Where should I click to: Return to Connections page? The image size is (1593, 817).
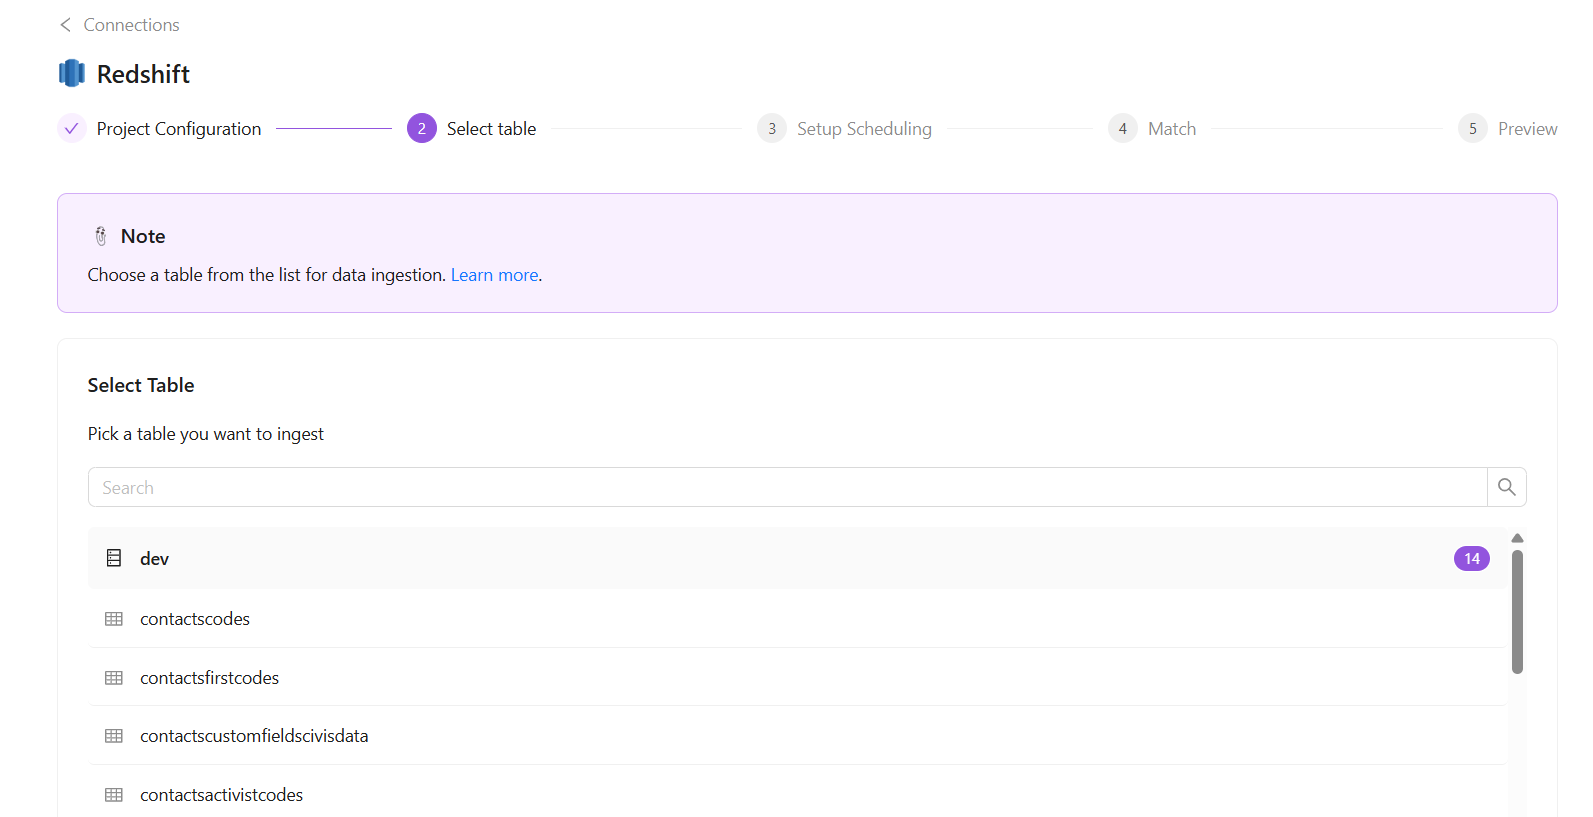click(131, 25)
